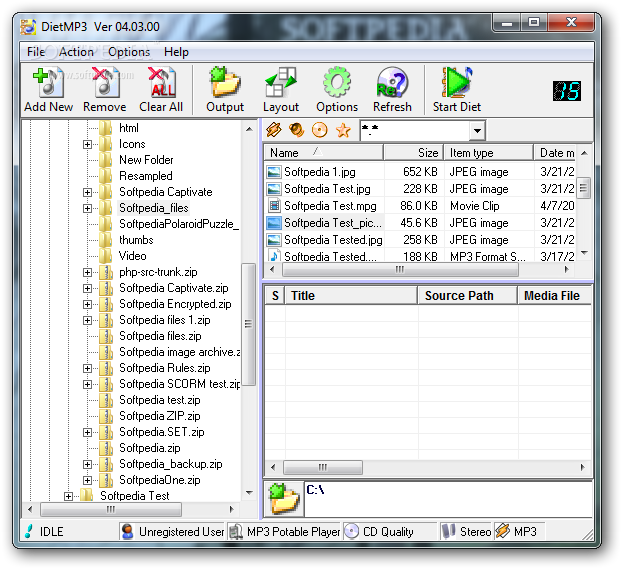Select Softpedia Test.jpg in file list
Screen dimensions: 622x569
point(327,189)
